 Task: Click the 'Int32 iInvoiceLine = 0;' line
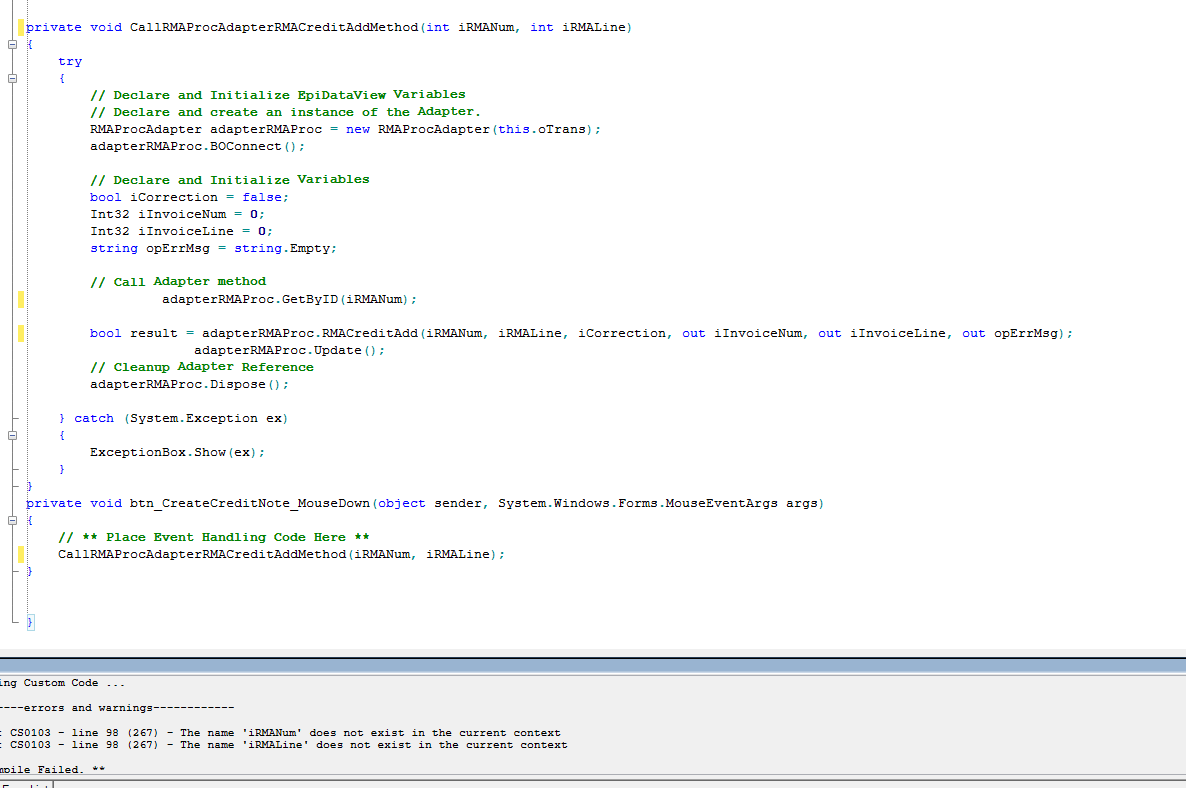[182, 231]
